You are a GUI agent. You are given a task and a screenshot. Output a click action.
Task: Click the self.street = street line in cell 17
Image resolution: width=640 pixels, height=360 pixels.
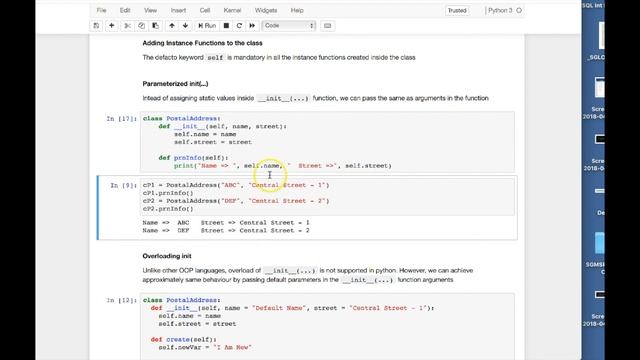point(213,142)
